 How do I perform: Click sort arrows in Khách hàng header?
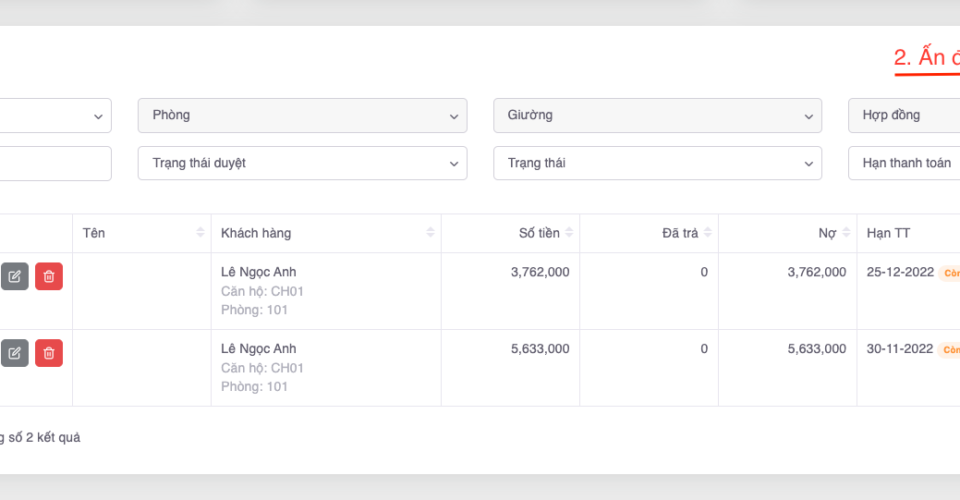point(431,233)
